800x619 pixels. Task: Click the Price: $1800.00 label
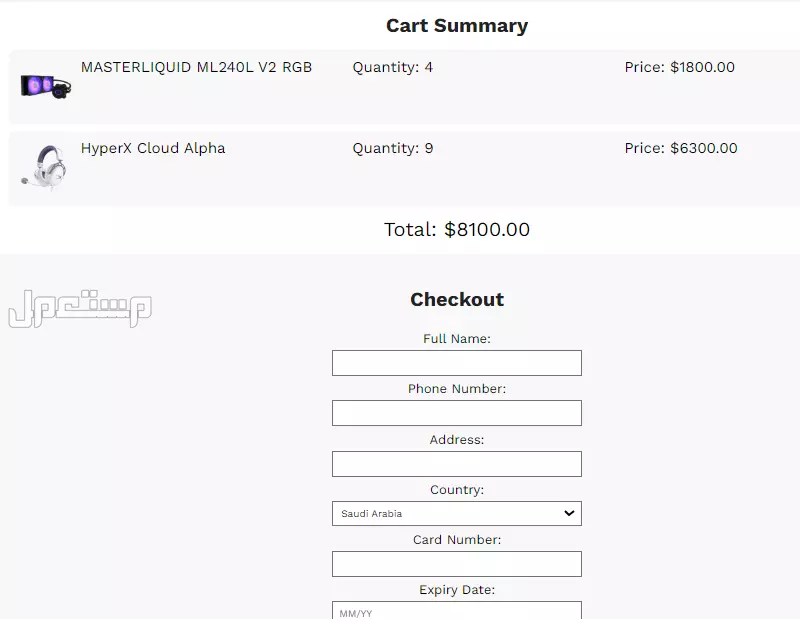(679, 67)
